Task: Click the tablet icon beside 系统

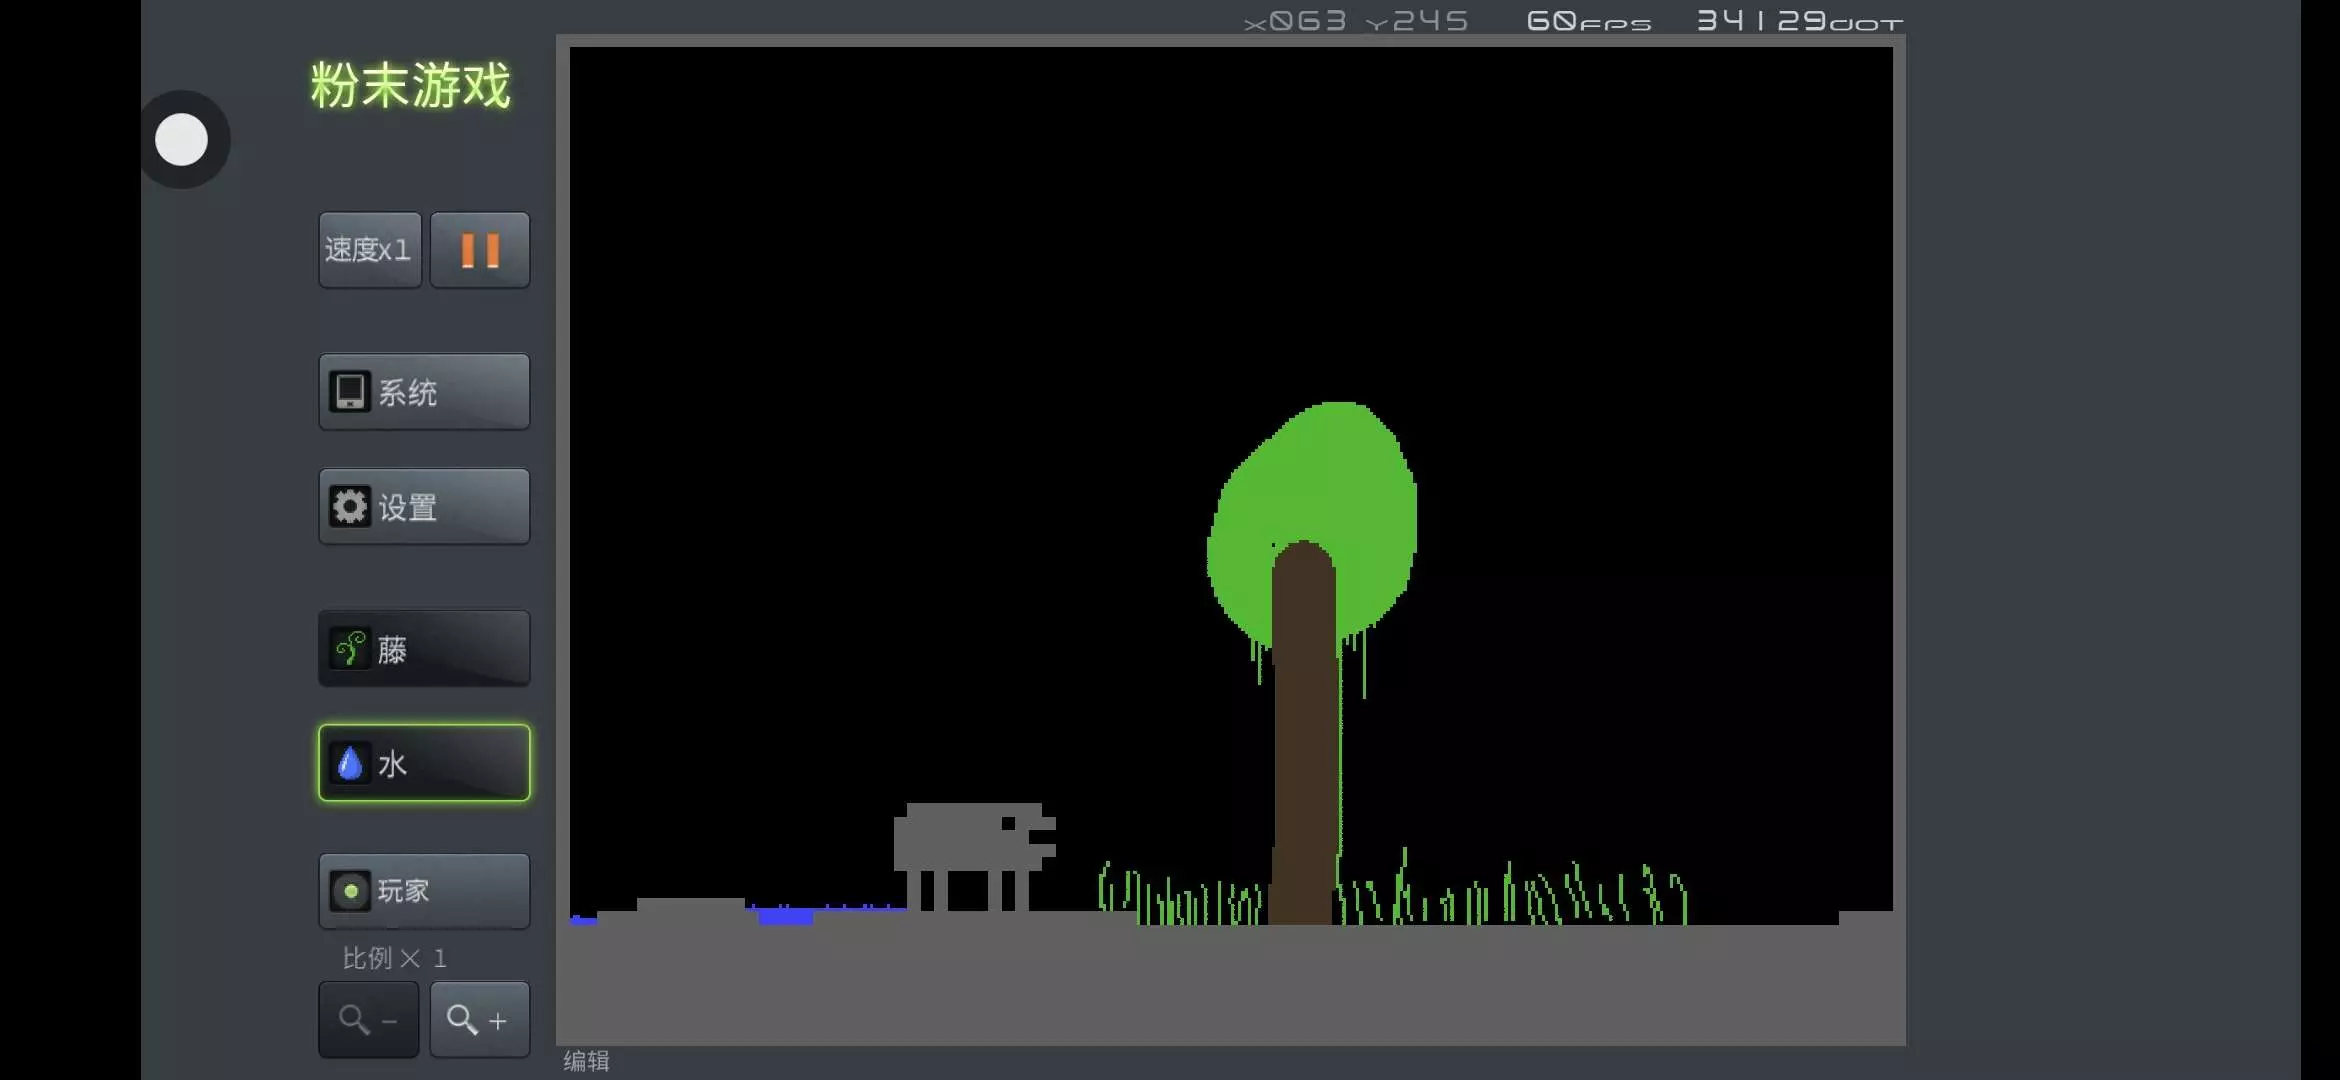Action: point(350,392)
